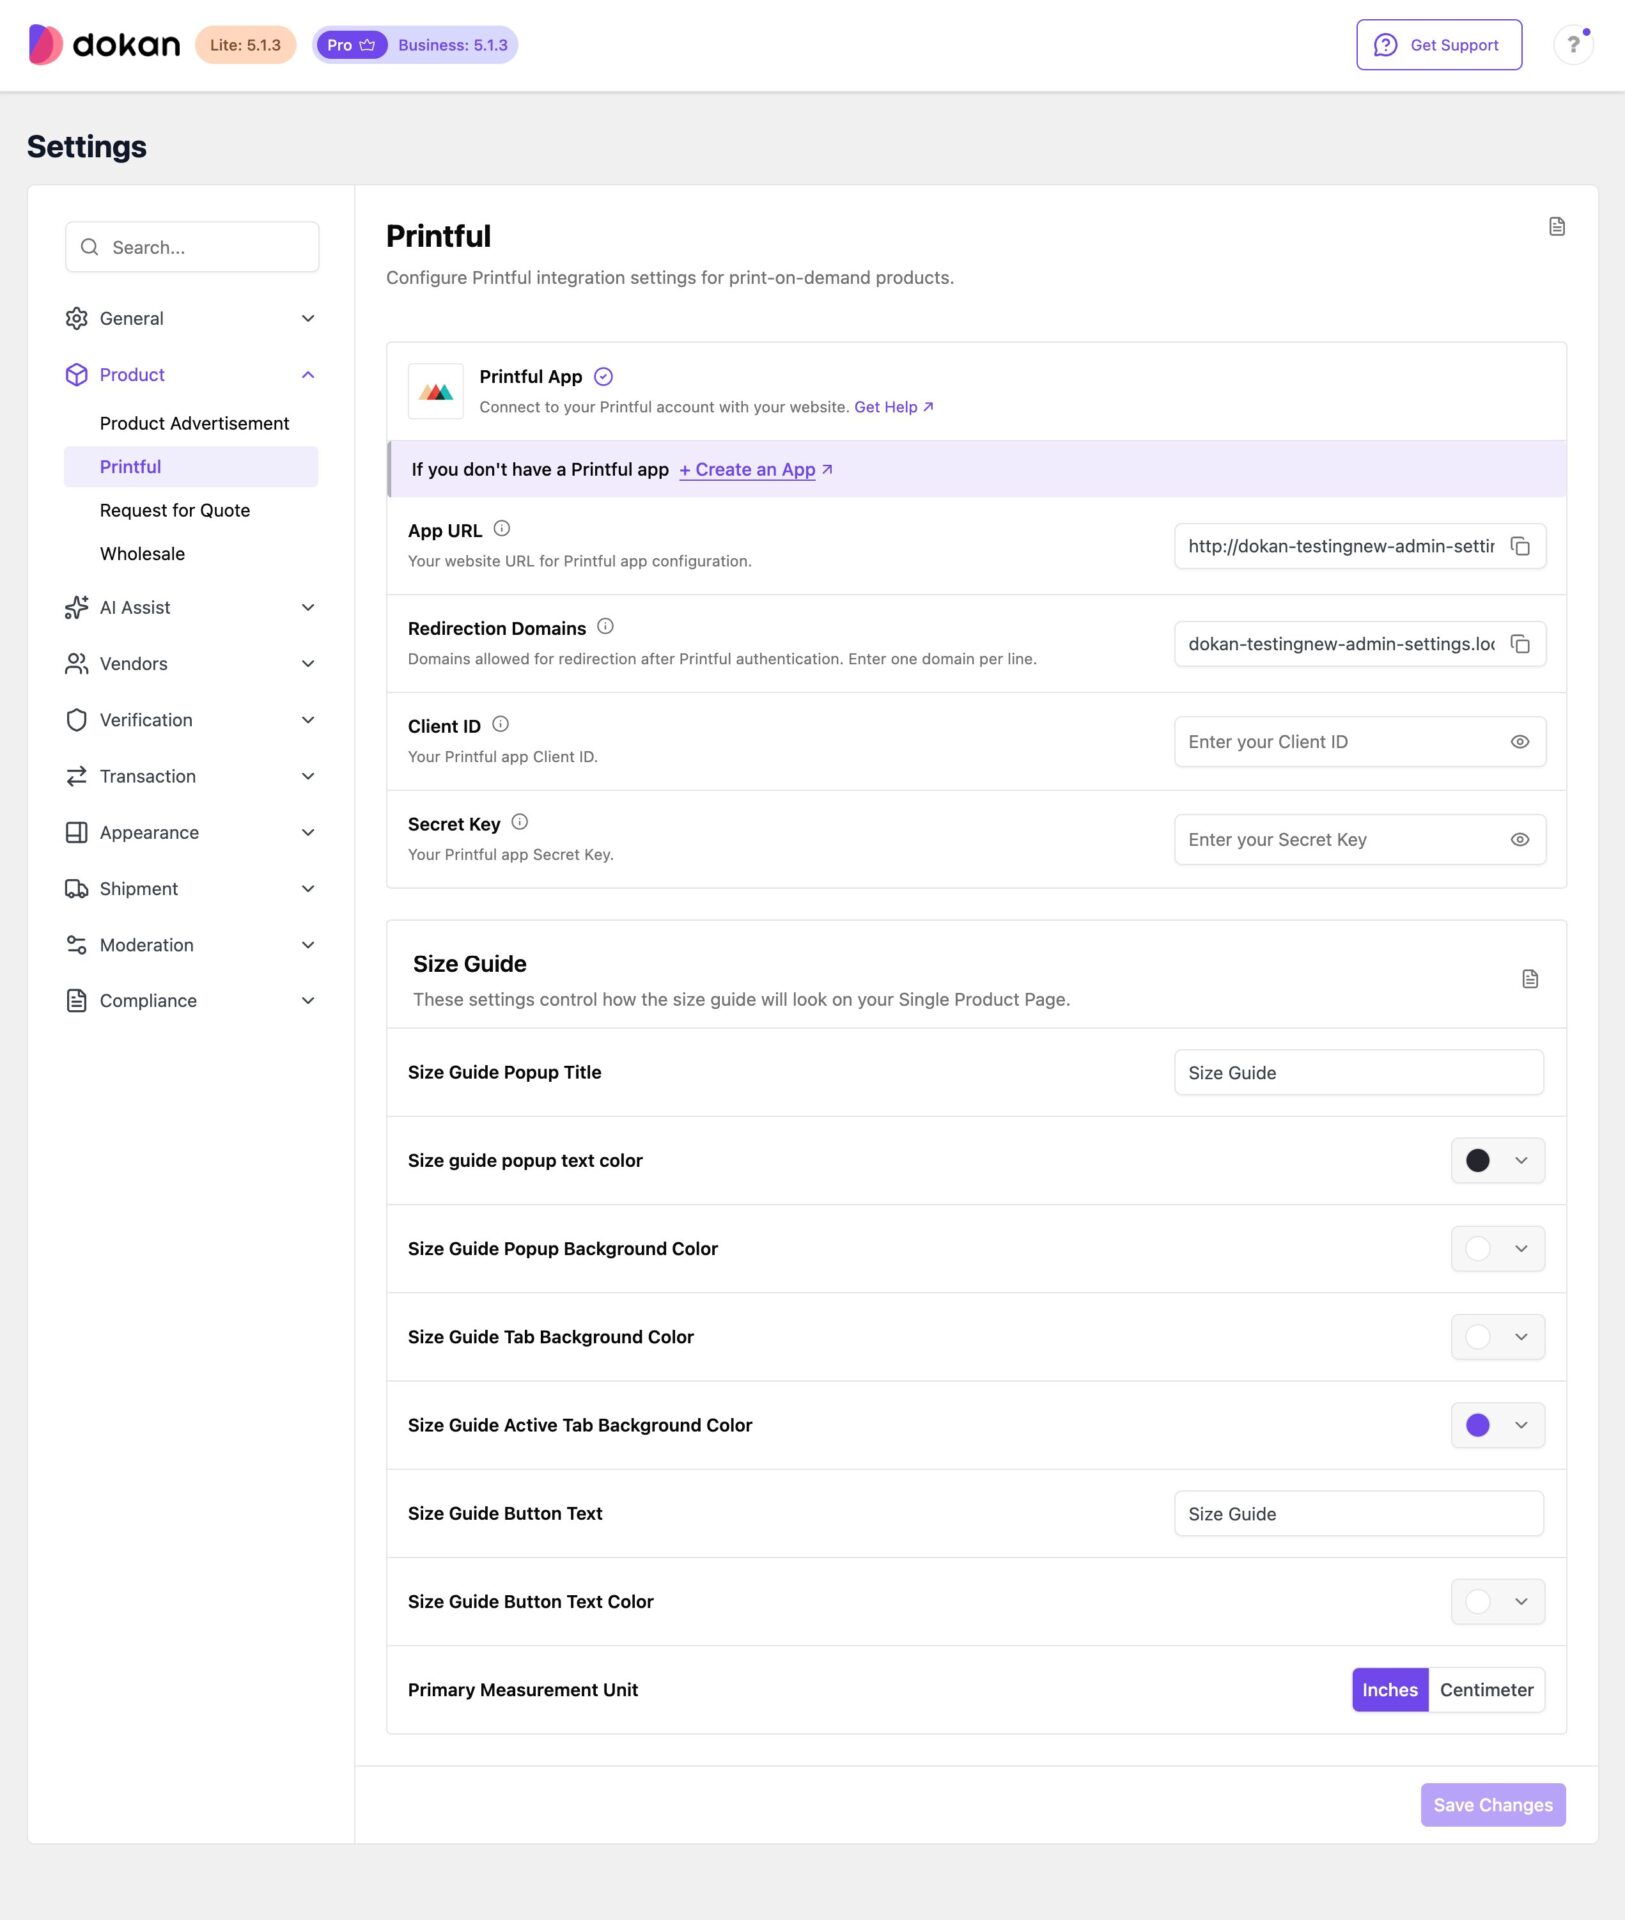1625x1920 pixels.
Task: Expand the Appearance chevron
Action: [x=308, y=833]
